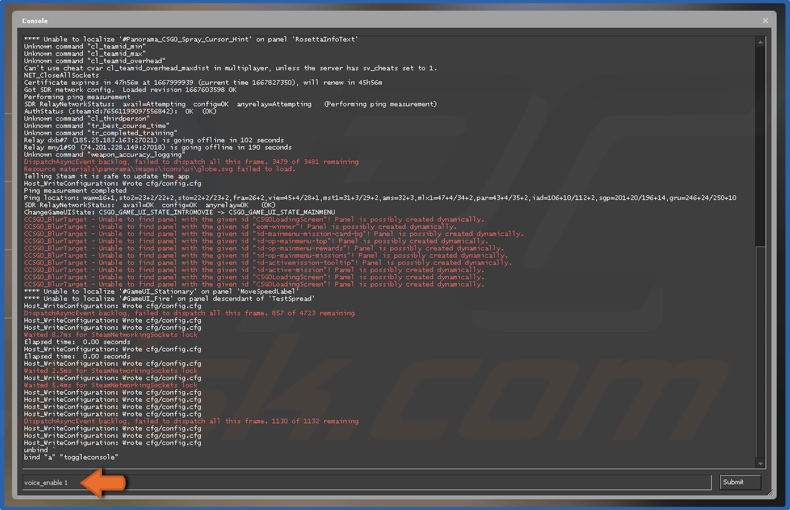Click the AuthStatus steamid line
The width and height of the screenshot is (790, 510).
pos(120,111)
